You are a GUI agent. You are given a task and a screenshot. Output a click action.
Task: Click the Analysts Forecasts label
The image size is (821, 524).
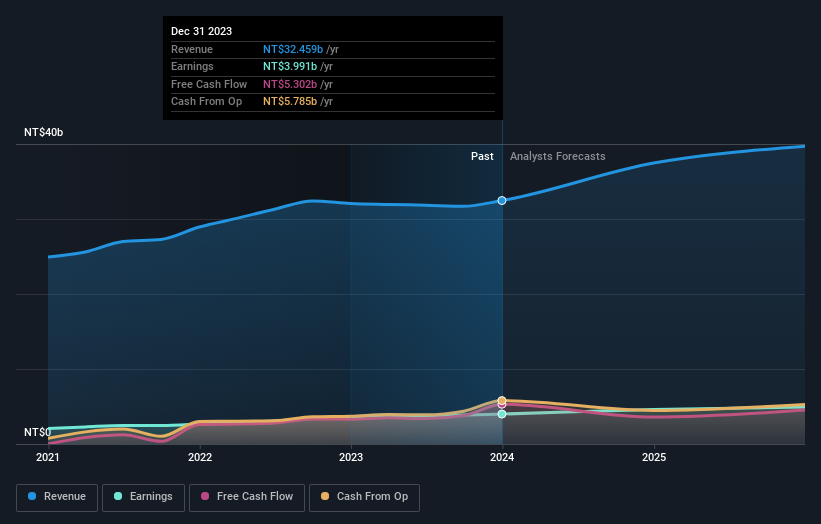coord(558,156)
